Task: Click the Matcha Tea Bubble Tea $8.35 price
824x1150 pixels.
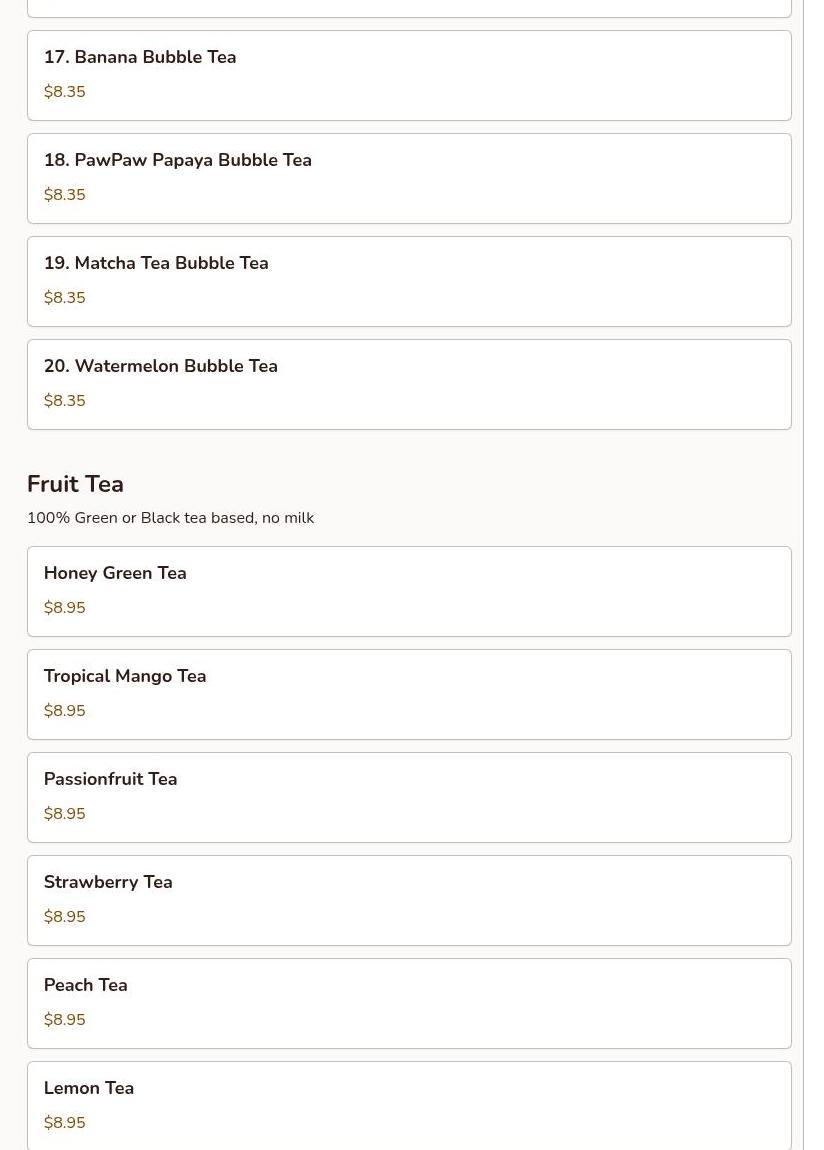Action: (x=65, y=298)
